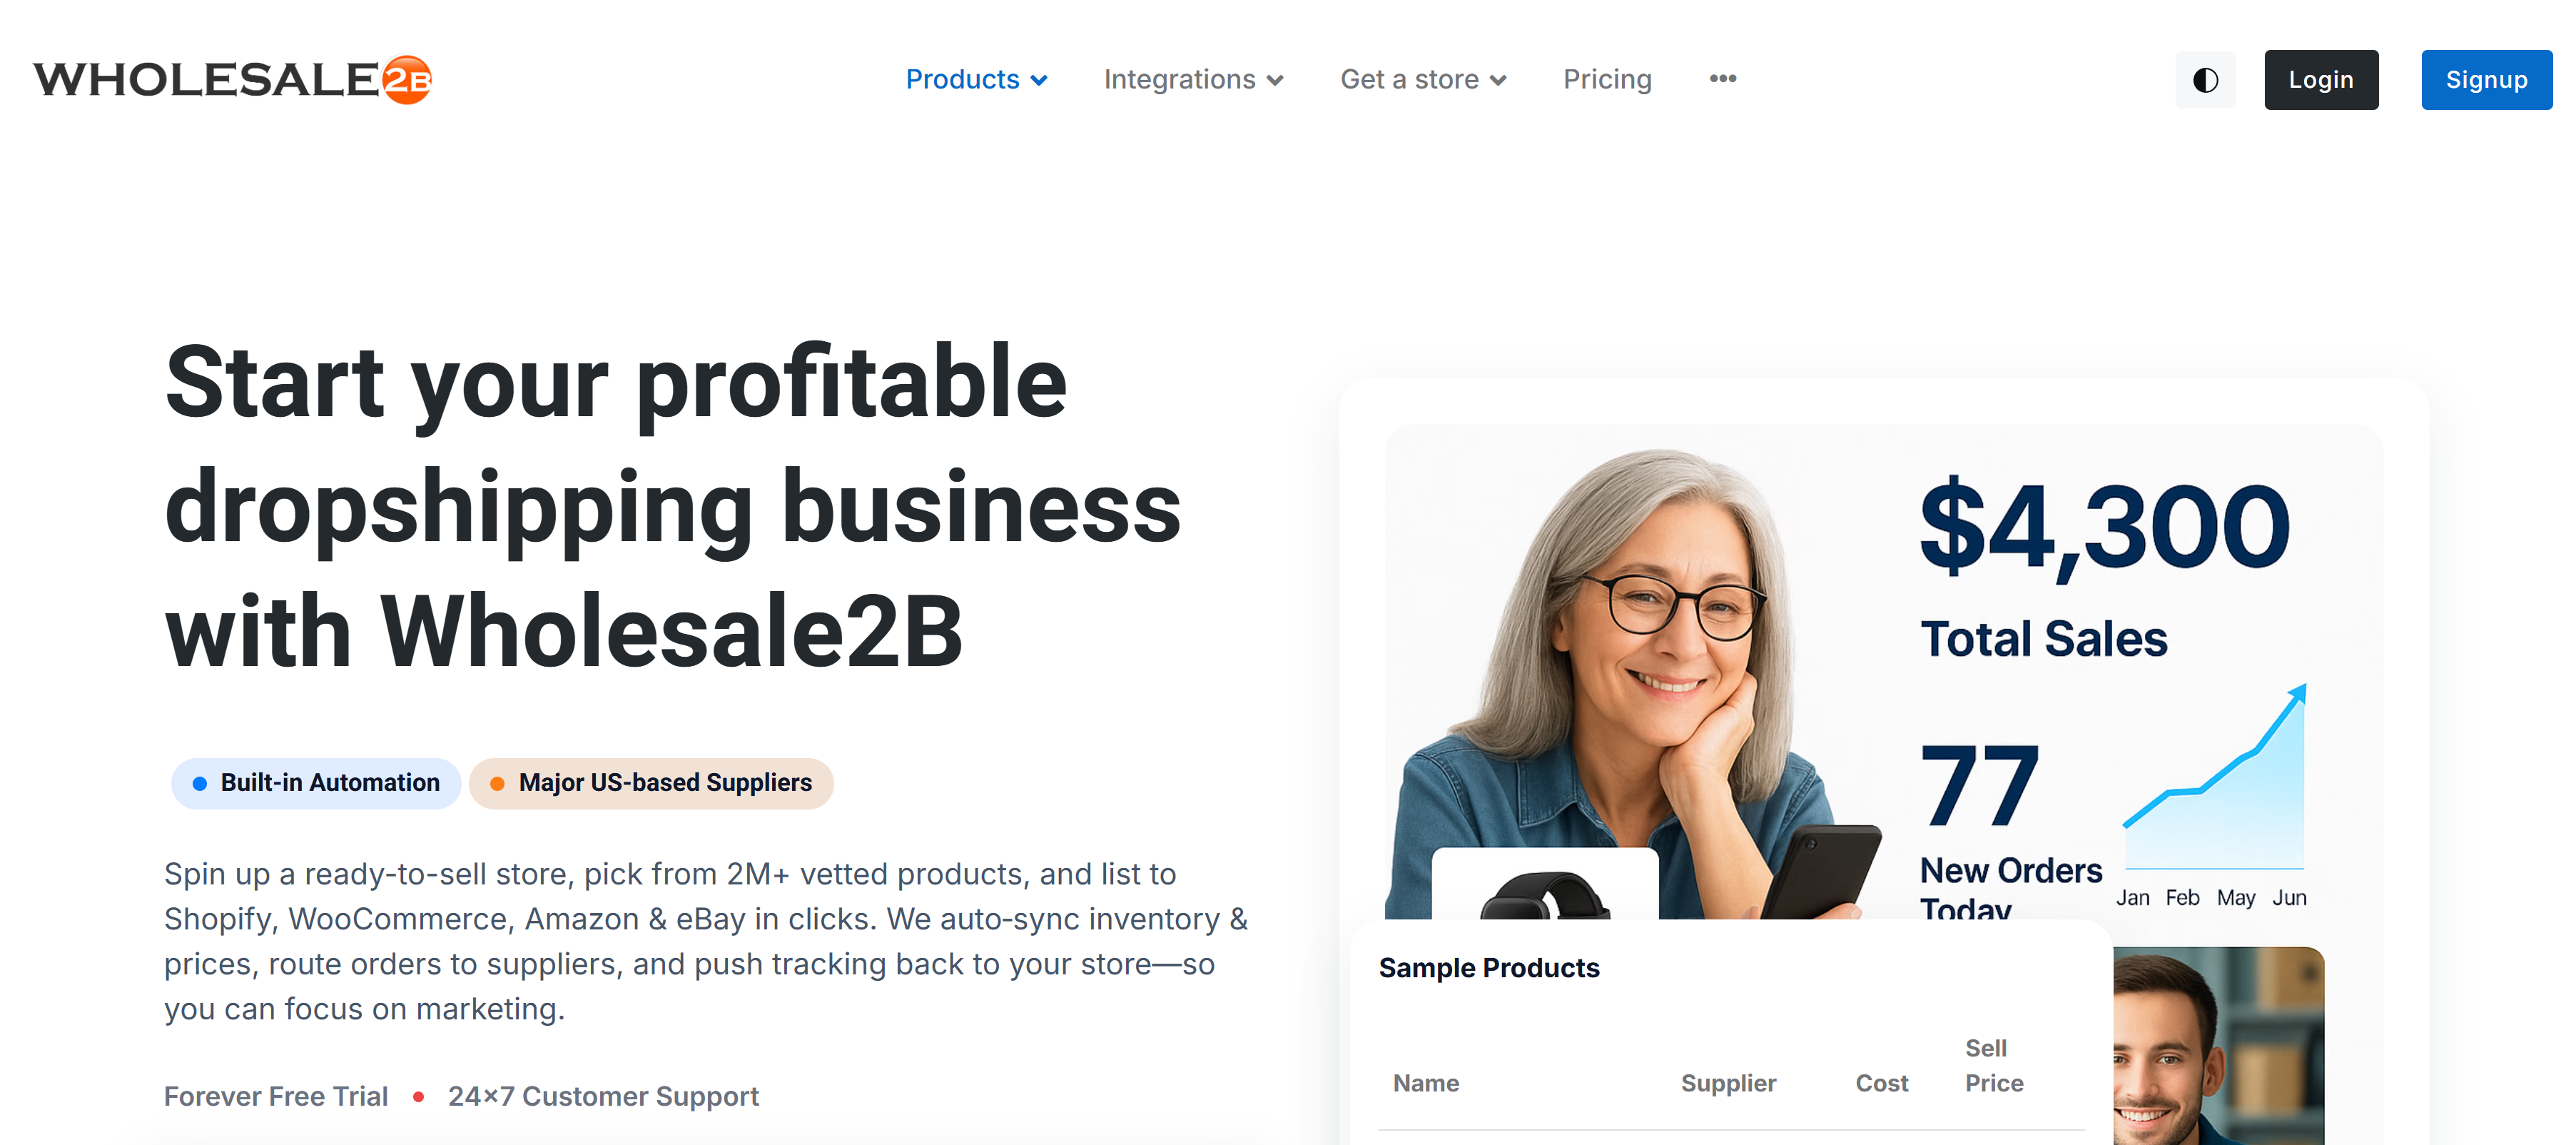The image size is (2576, 1145).
Task: Click the smiling woman hero photo
Action: tap(1640, 660)
